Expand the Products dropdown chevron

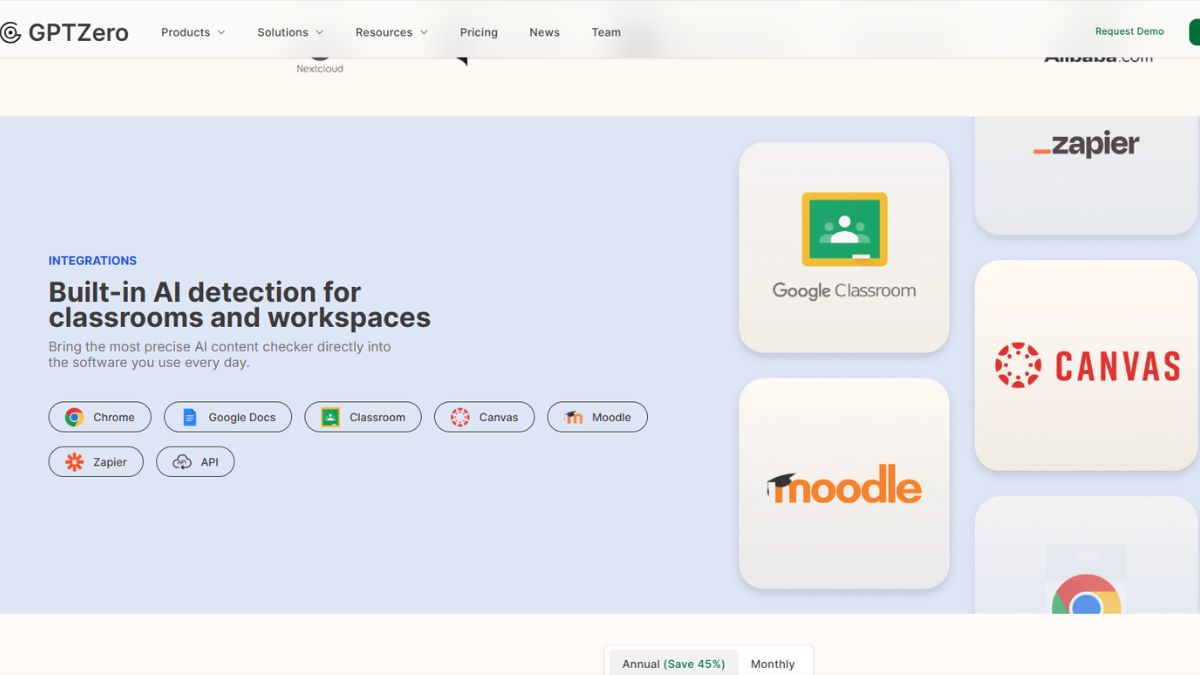[221, 32]
